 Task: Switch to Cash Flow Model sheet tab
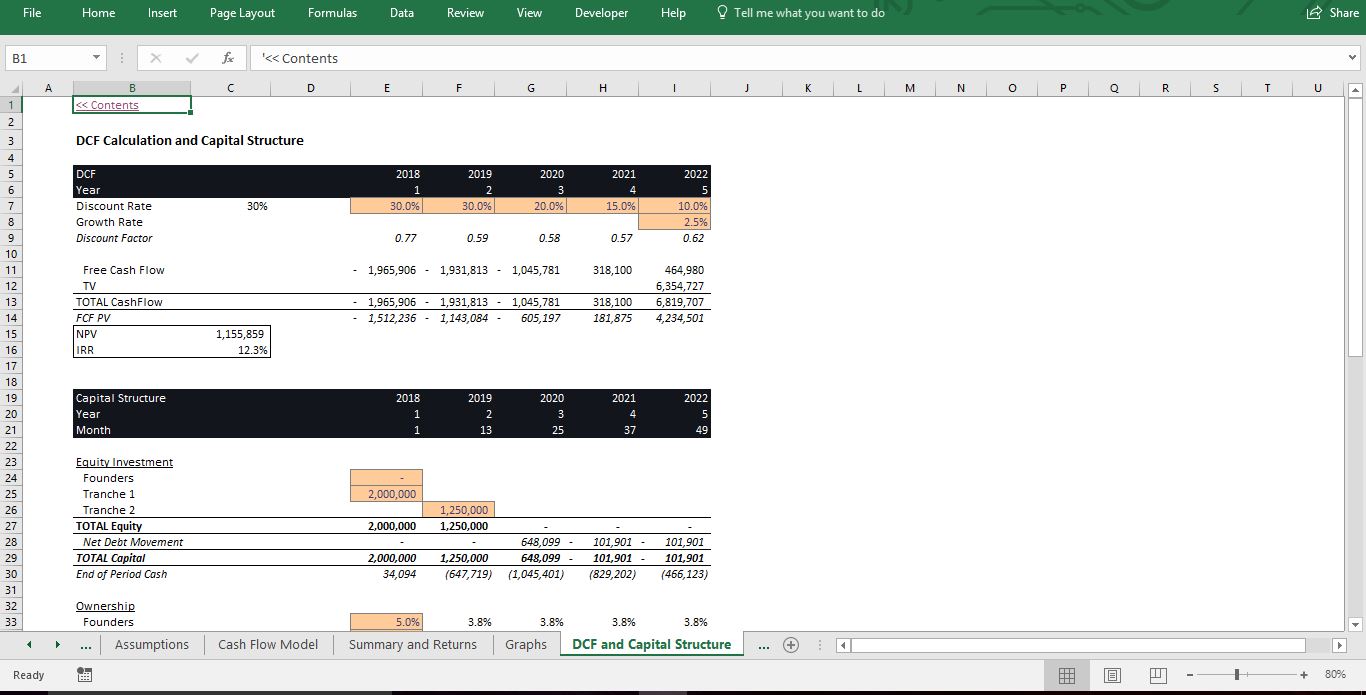point(268,645)
